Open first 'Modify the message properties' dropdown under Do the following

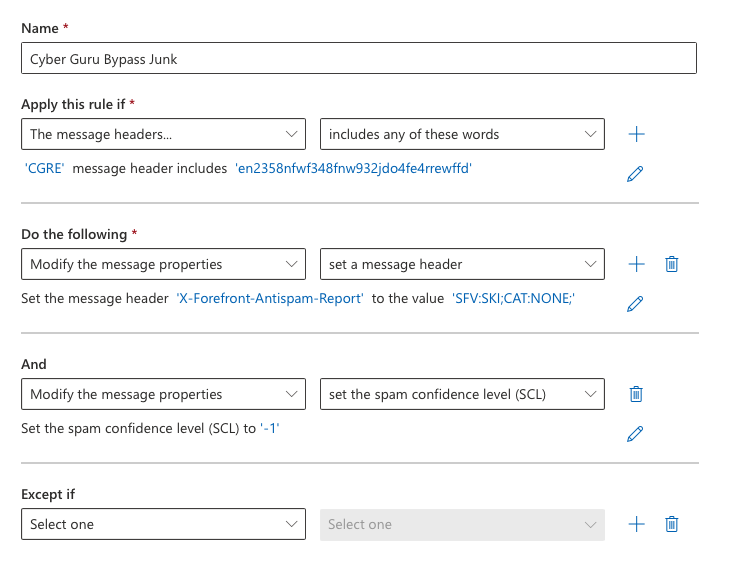pyautogui.click(x=163, y=264)
